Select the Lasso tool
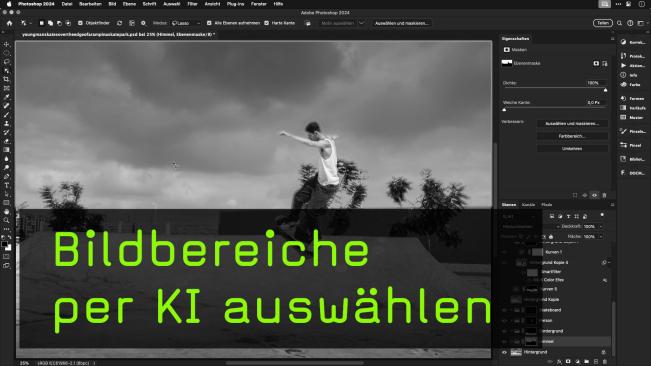The image size is (651, 366). tap(7, 61)
